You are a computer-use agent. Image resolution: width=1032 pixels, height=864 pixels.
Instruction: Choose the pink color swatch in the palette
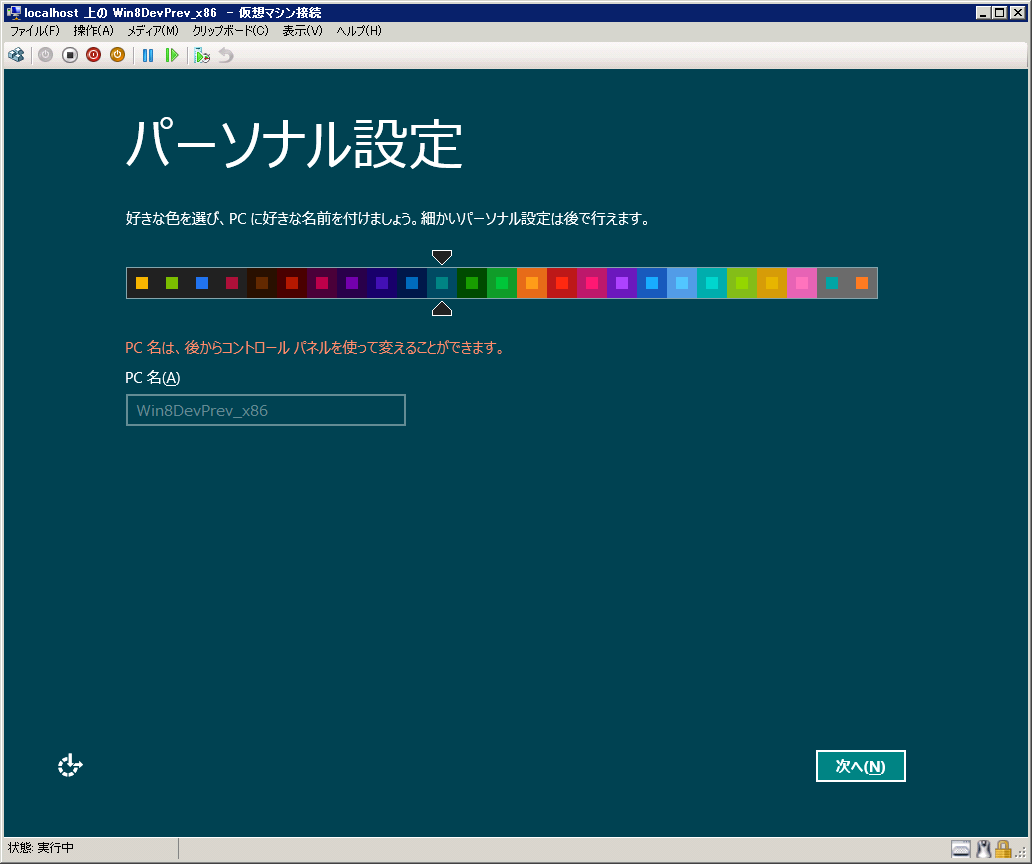pos(802,283)
